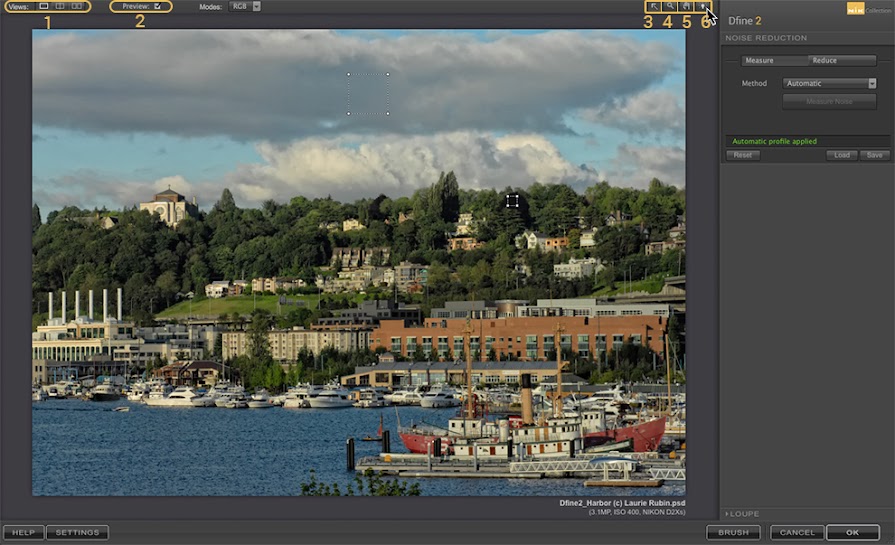The width and height of the screenshot is (895, 545).
Task: Click the background color lightbulb icon
Action: click(704, 6)
